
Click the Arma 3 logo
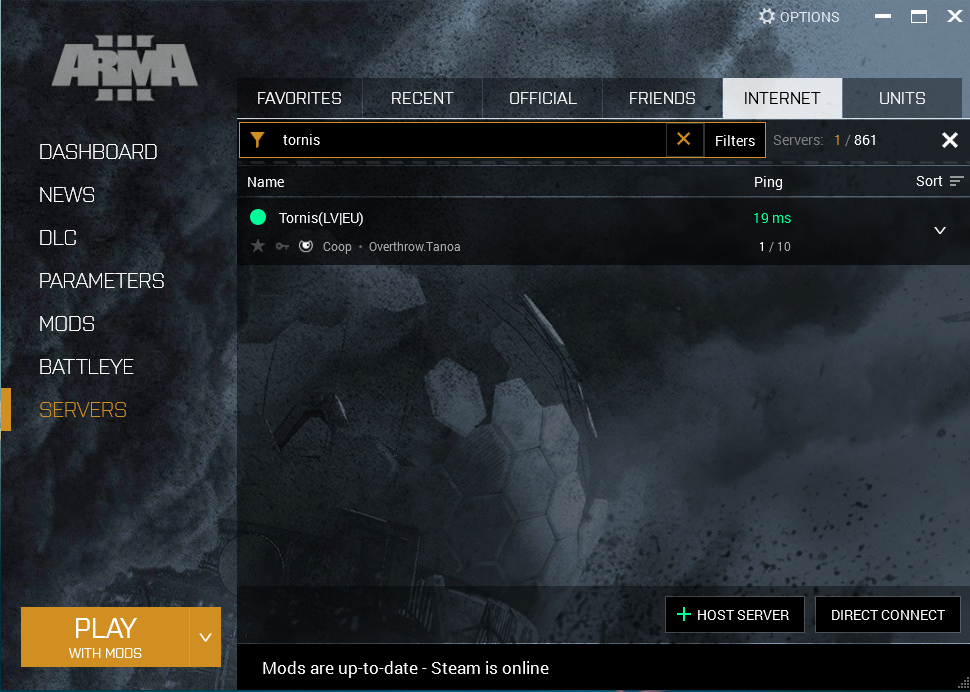tap(125, 70)
